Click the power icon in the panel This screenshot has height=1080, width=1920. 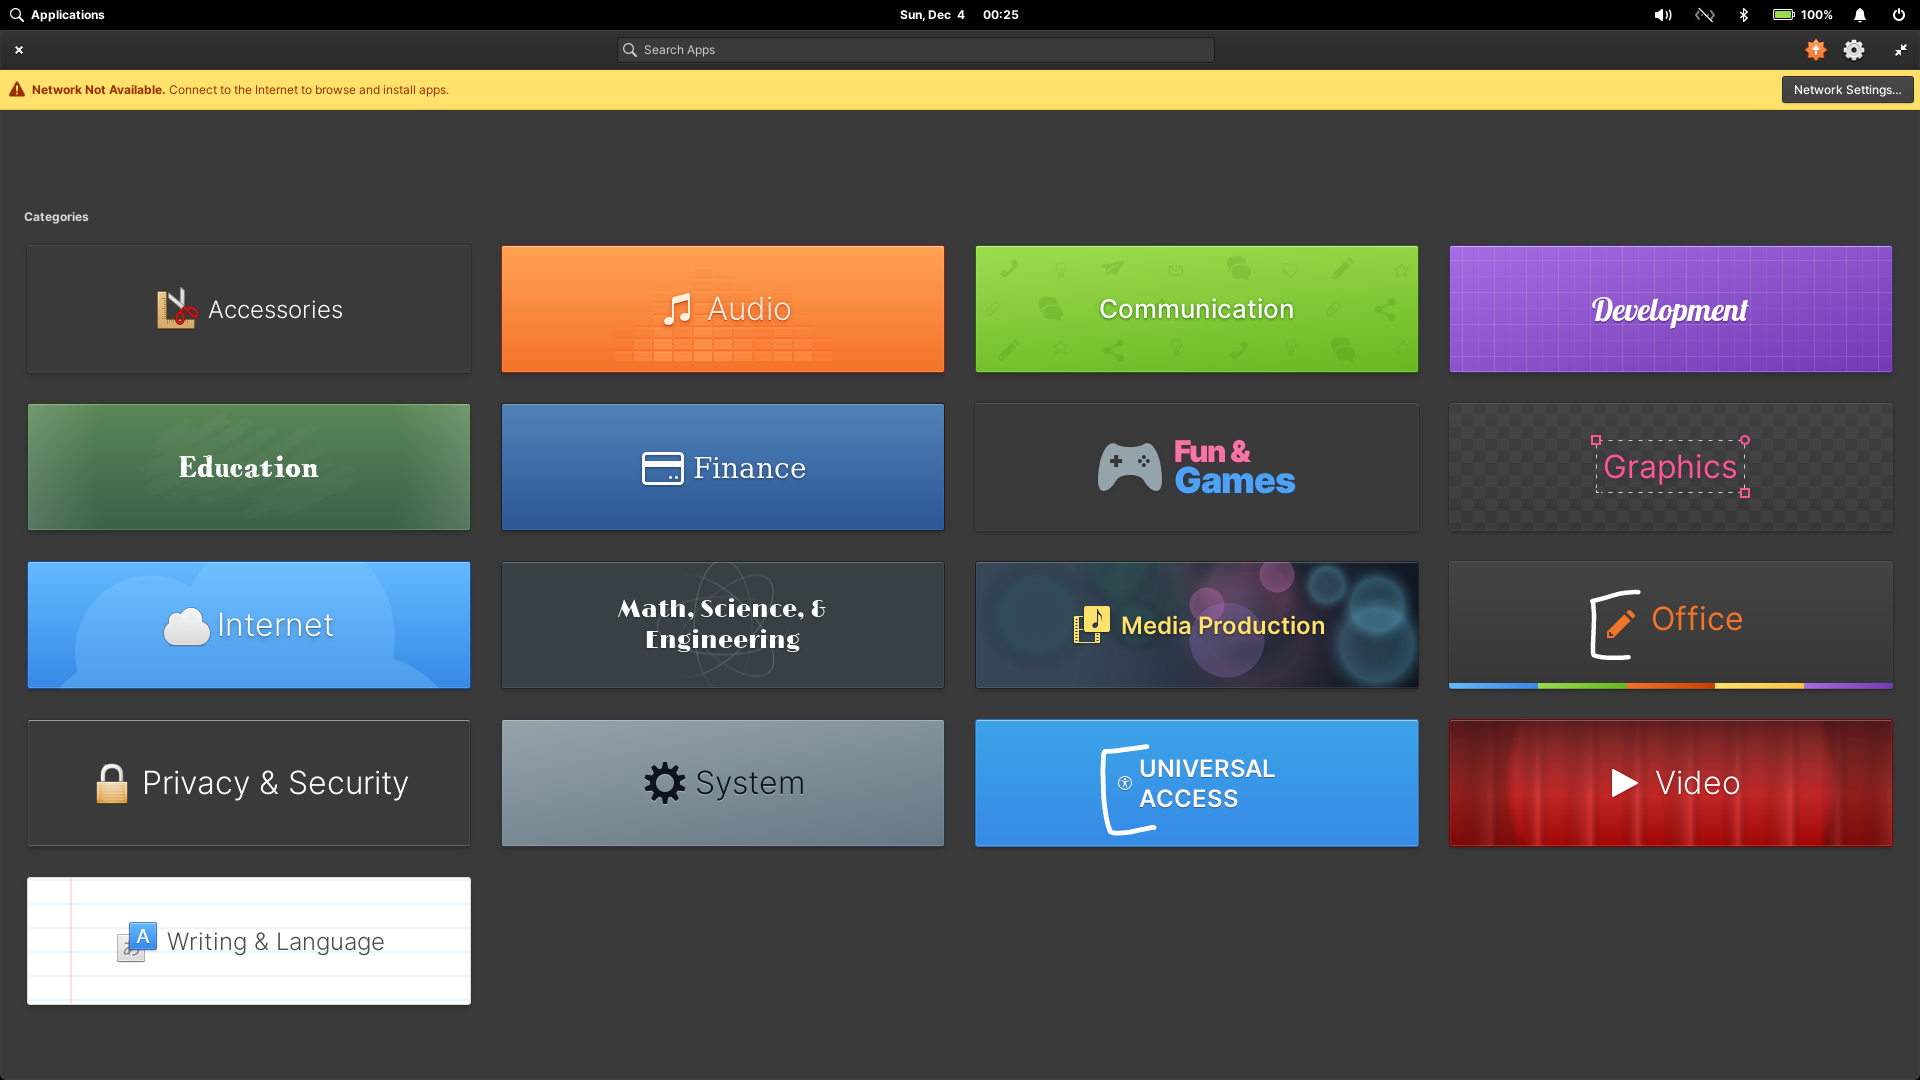point(1897,15)
